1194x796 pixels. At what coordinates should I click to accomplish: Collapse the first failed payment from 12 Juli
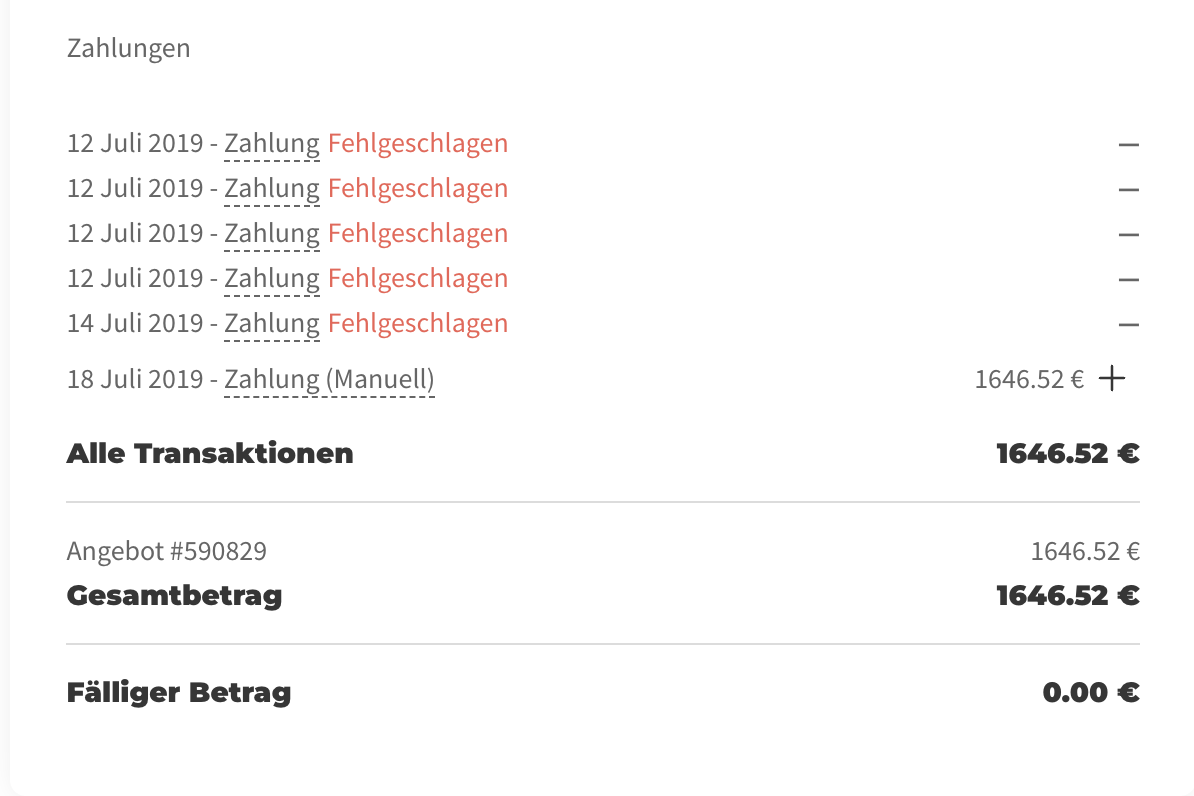[x=1129, y=143]
